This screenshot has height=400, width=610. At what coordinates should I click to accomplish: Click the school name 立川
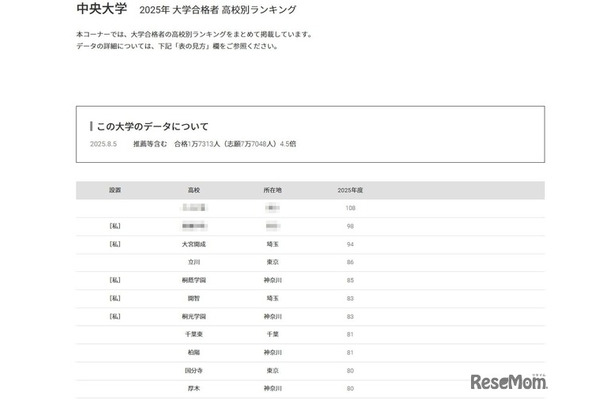pos(194,262)
